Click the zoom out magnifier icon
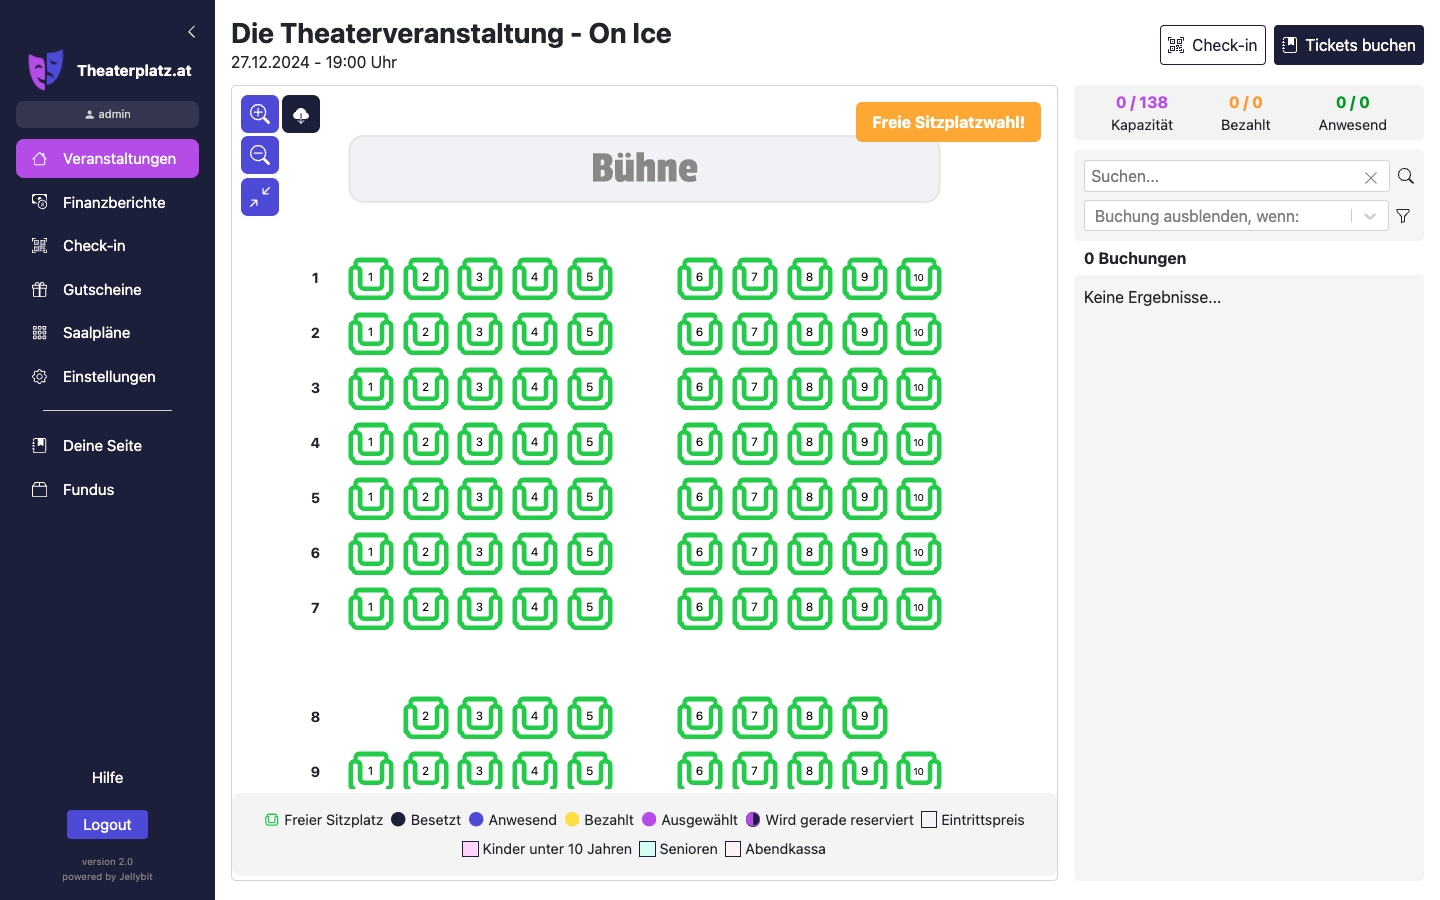The width and height of the screenshot is (1440, 900). point(260,155)
